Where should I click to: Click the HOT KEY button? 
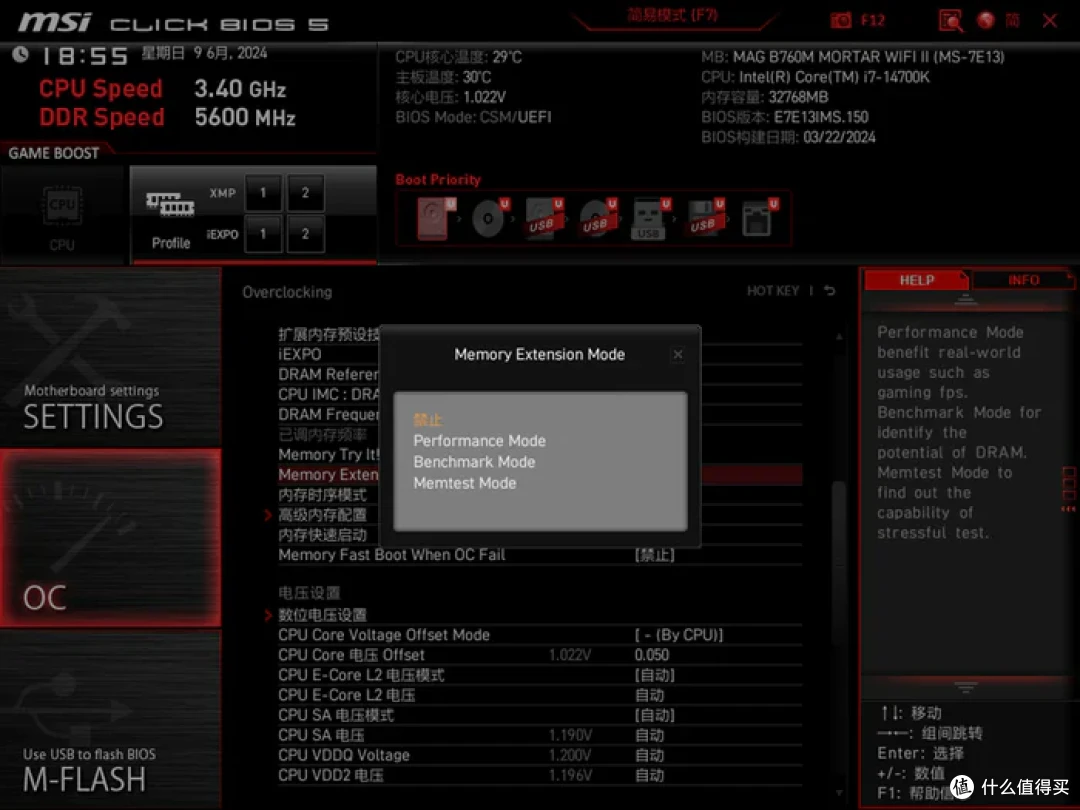[x=773, y=291]
